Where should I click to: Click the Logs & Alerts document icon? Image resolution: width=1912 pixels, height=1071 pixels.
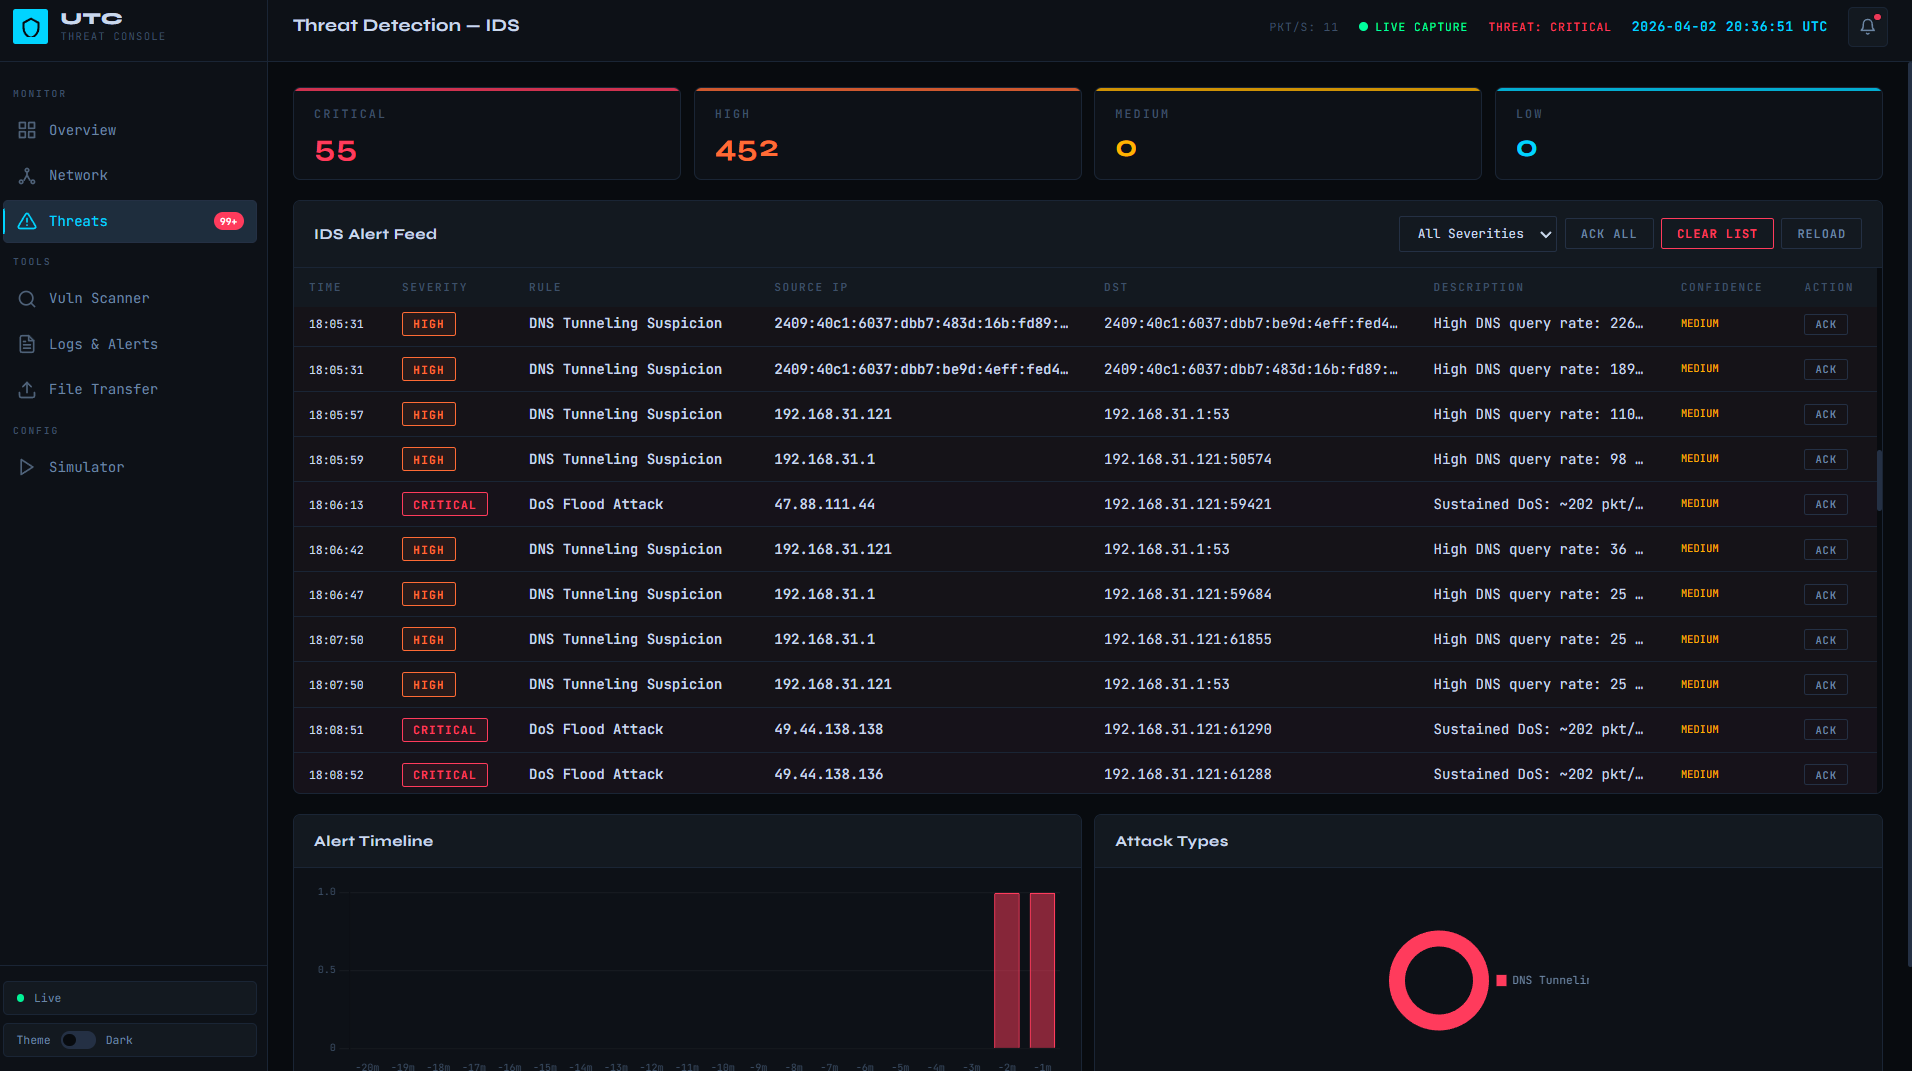(27, 344)
